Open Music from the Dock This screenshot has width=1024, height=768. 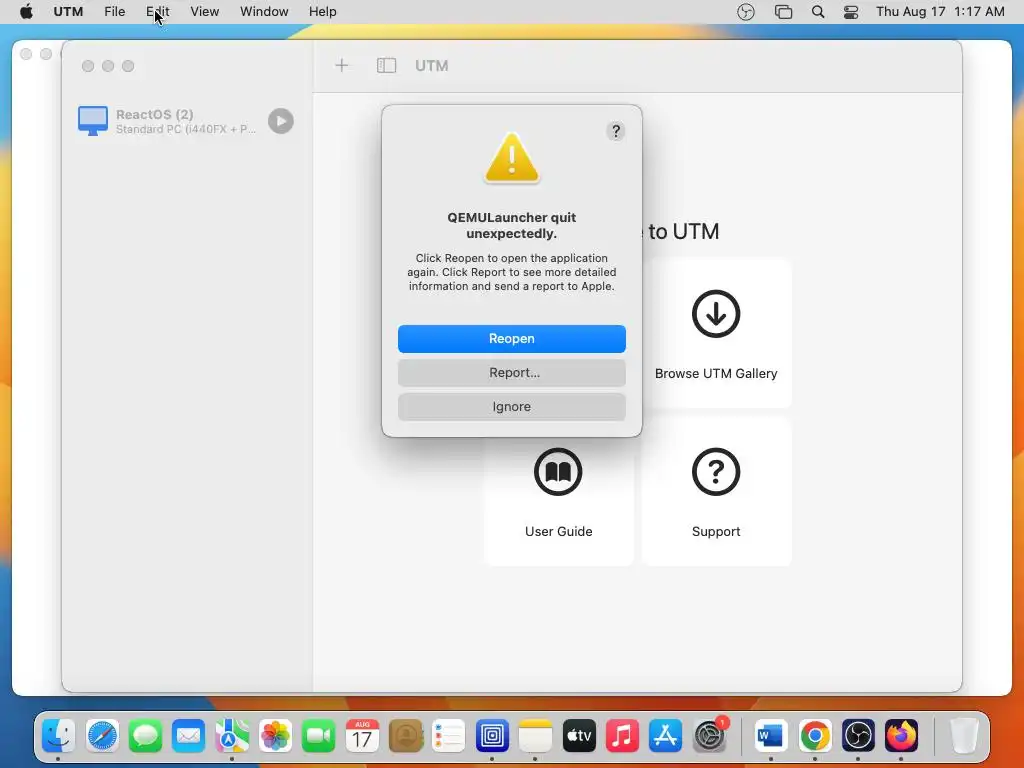coord(622,736)
